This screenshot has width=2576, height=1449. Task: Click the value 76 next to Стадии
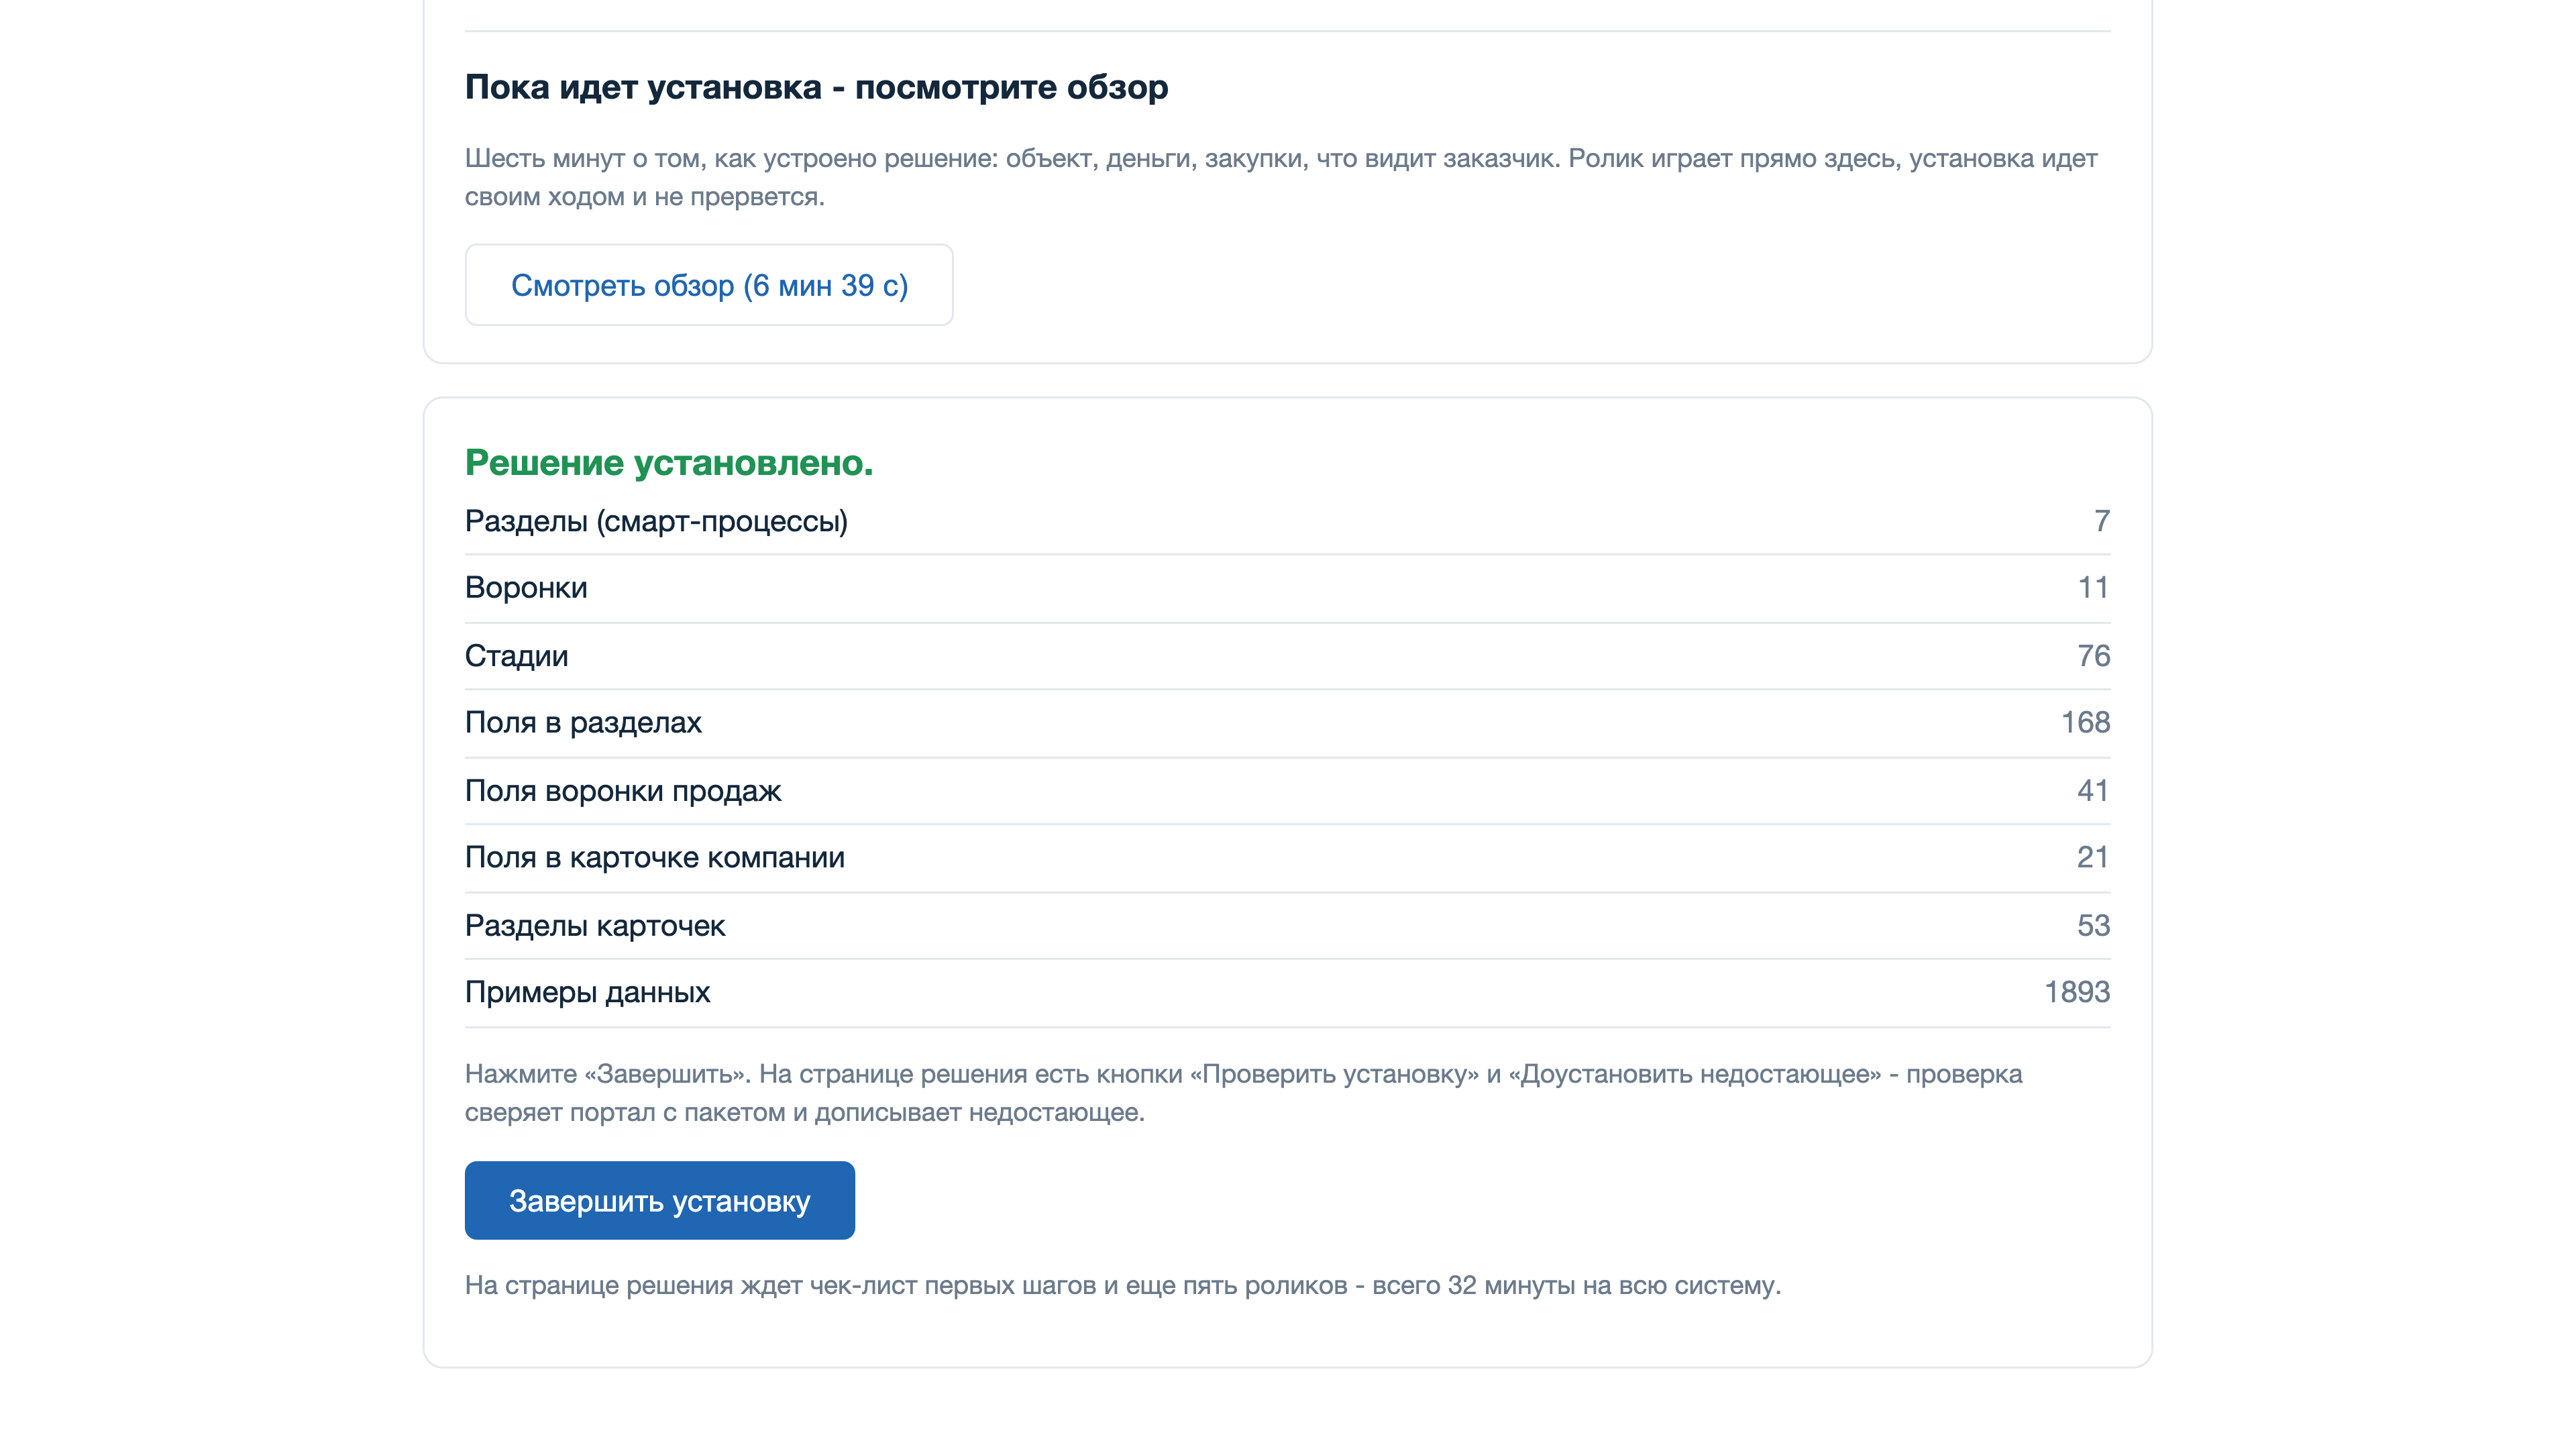click(x=2094, y=656)
